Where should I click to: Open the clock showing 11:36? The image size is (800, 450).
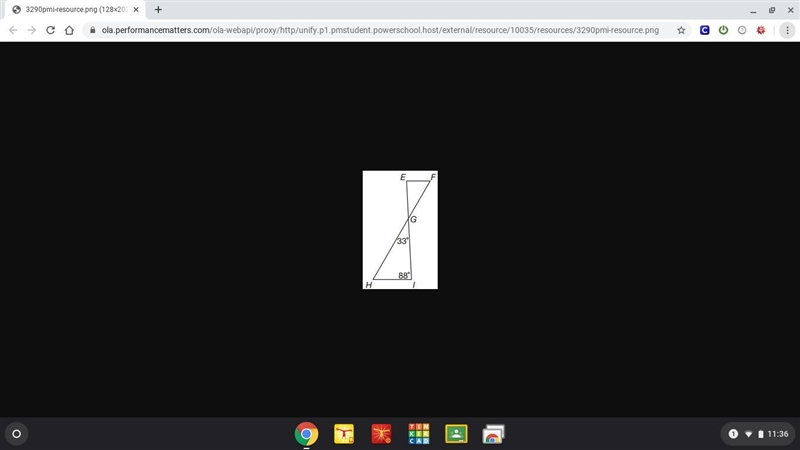(x=778, y=434)
